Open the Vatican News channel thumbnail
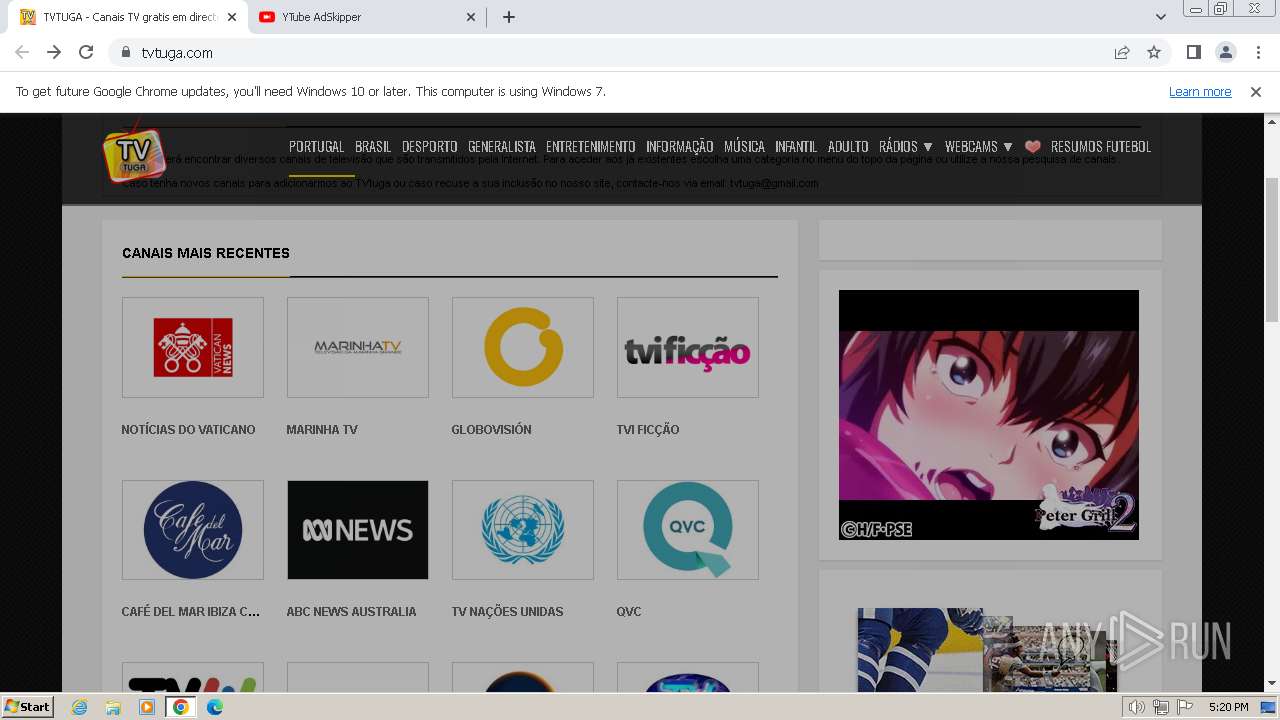 click(193, 347)
